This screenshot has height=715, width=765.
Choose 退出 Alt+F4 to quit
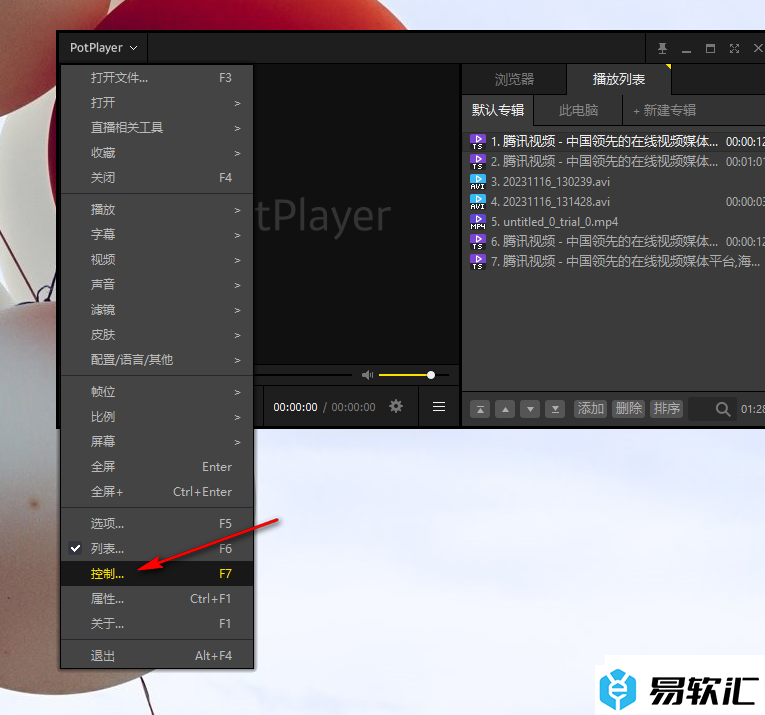point(157,655)
